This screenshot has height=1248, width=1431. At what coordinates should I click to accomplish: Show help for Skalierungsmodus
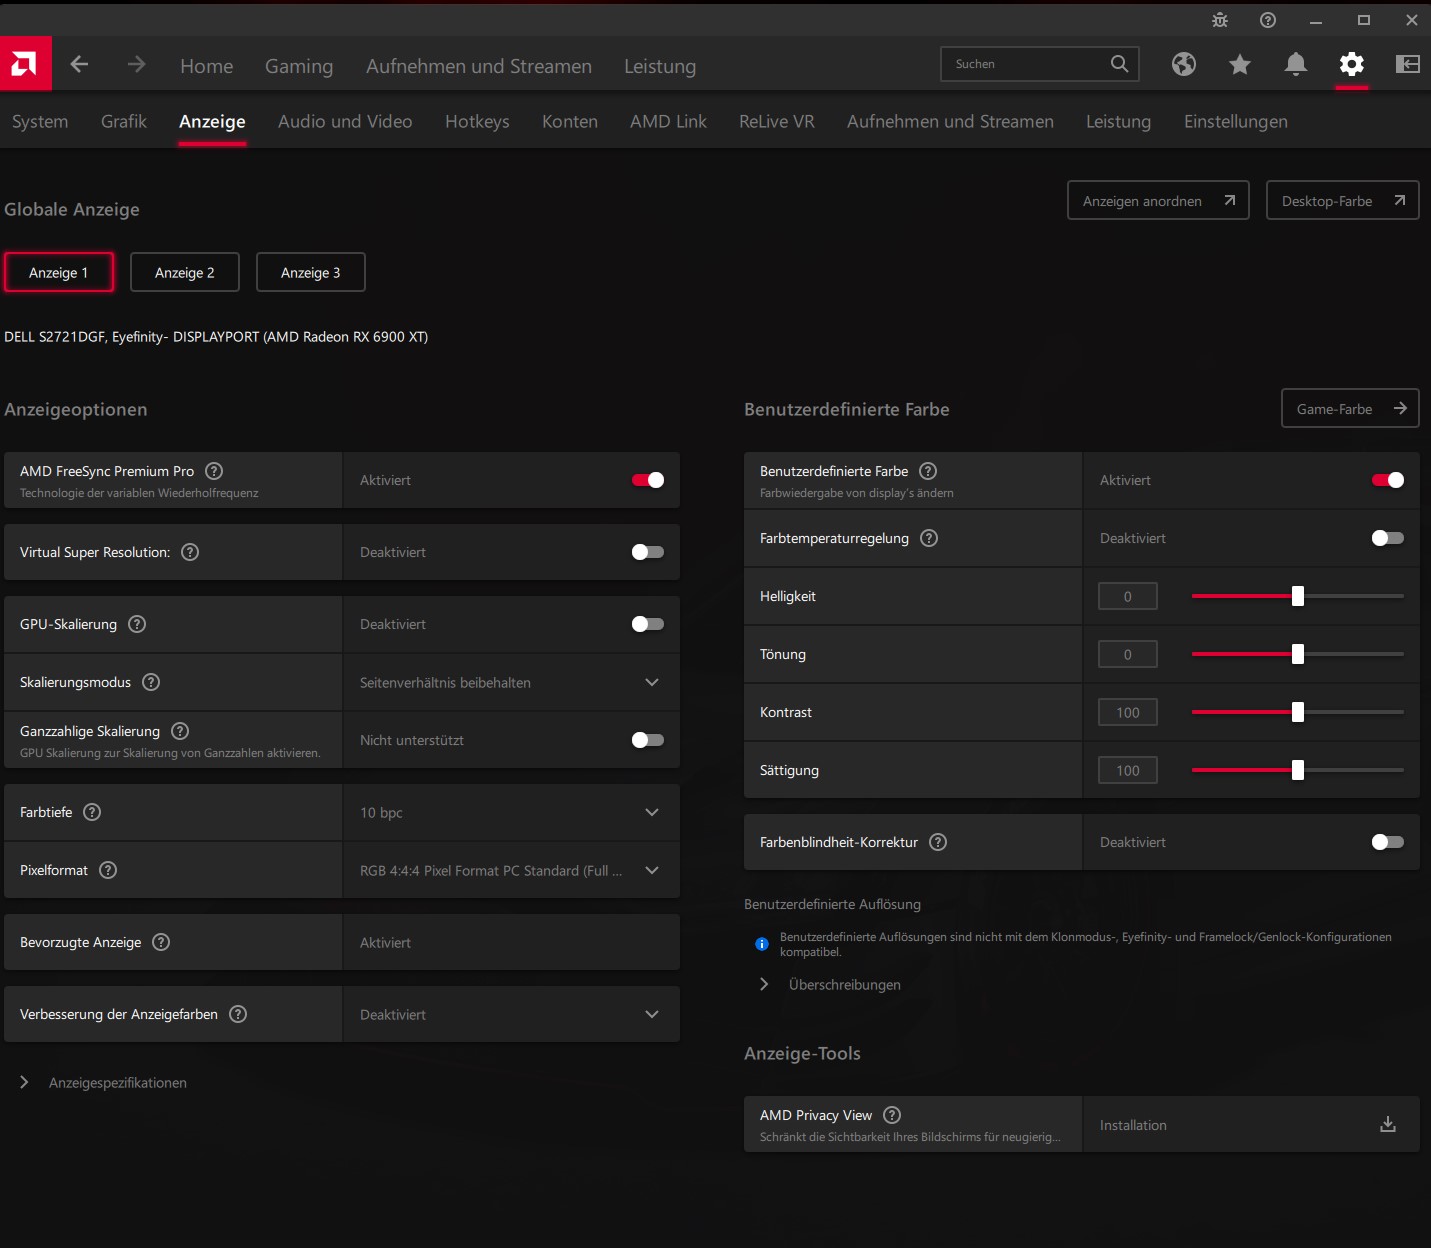151,682
